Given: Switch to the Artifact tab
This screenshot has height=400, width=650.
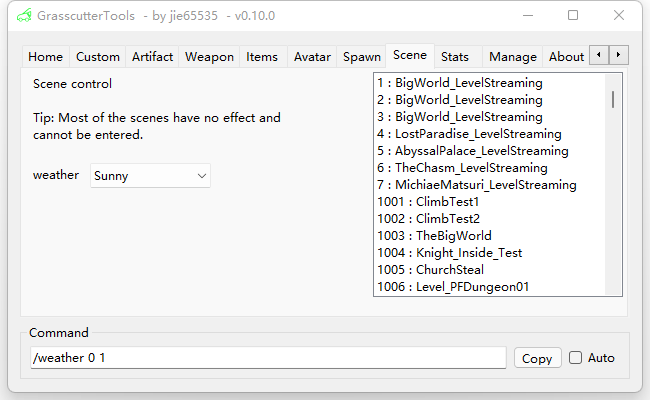Looking at the screenshot, I should point(152,57).
